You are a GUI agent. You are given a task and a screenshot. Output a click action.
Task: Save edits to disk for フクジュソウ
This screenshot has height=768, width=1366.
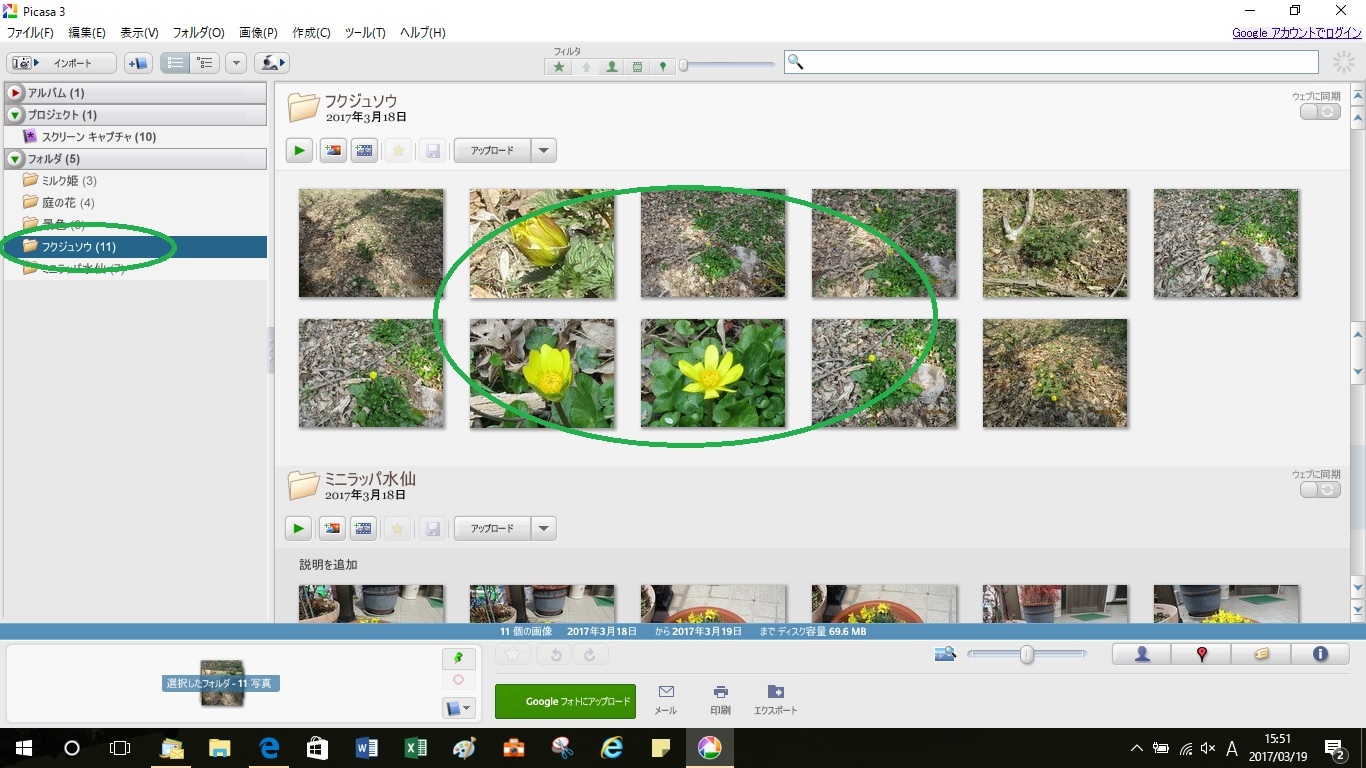tap(433, 151)
